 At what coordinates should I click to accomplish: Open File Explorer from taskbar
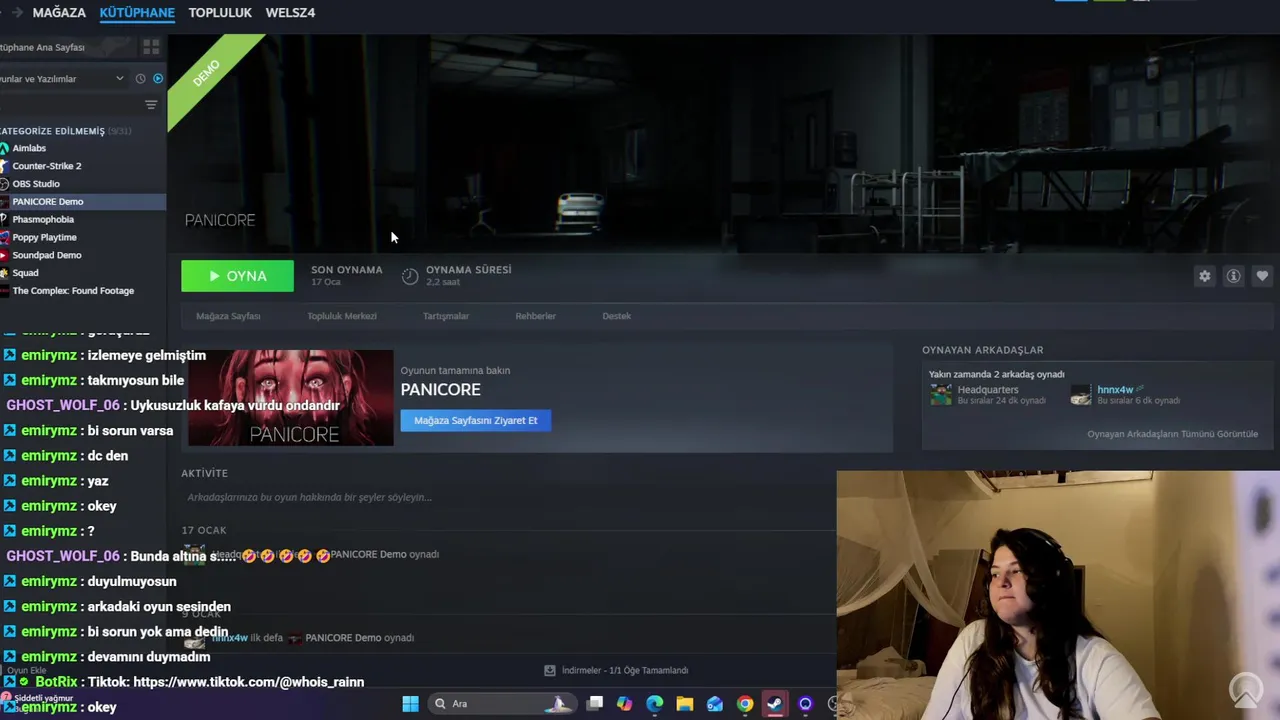point(685,704)
